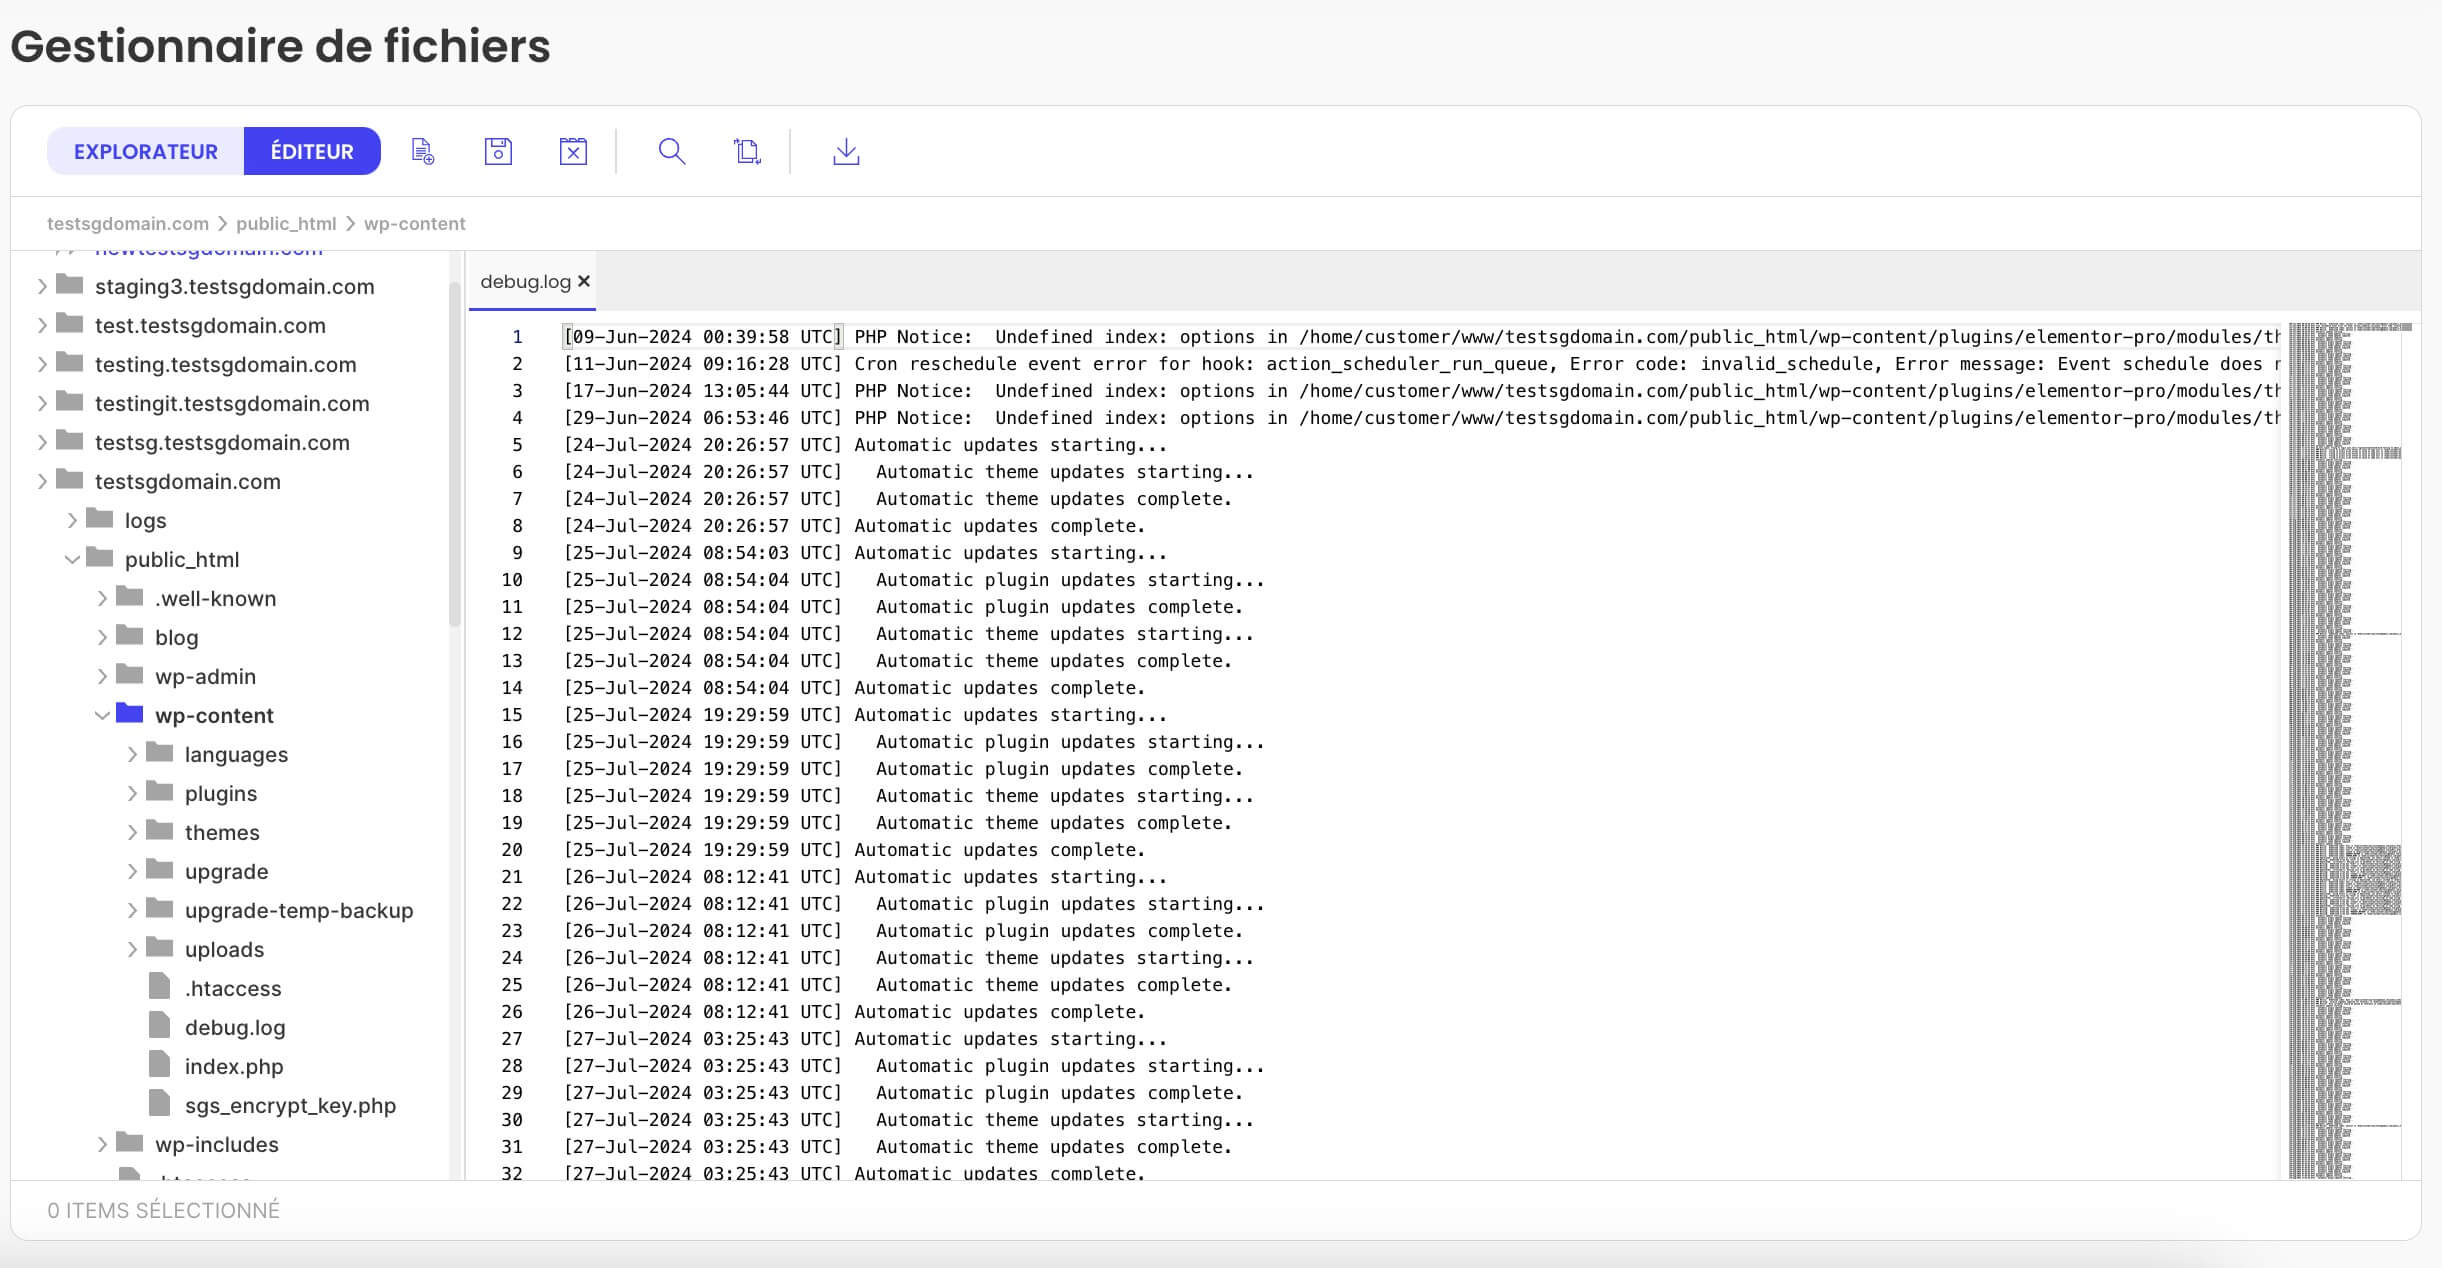
Task: Expand the wp-includes folder chevron
Action: [102, 1144]
